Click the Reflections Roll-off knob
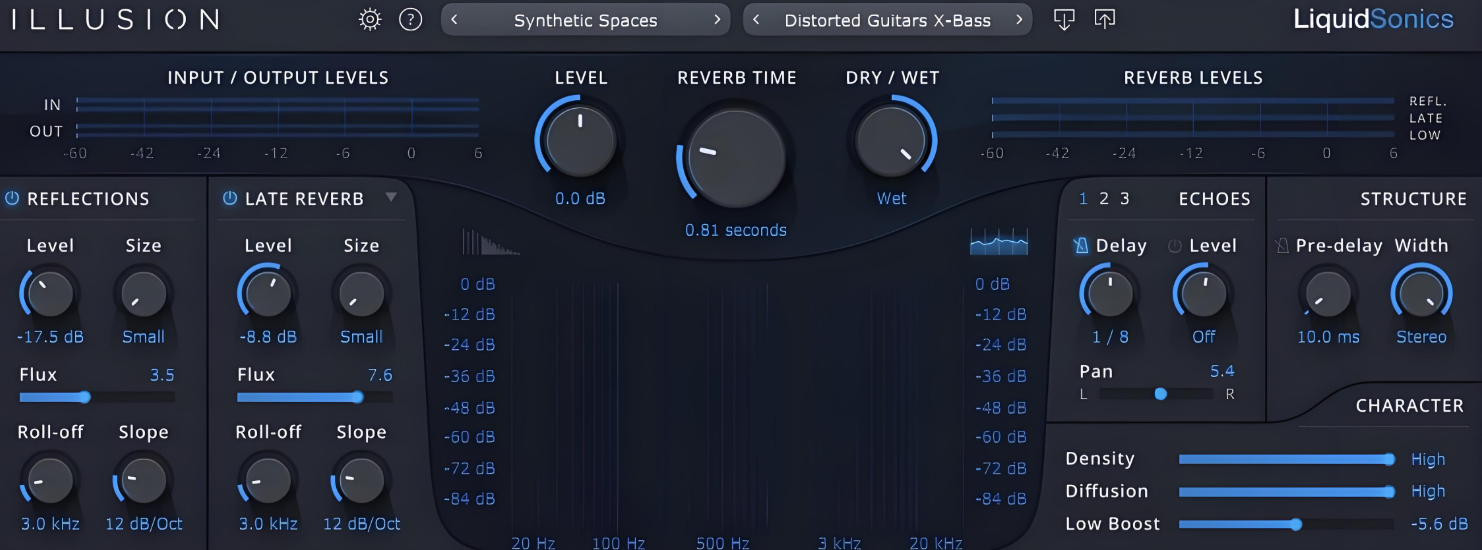The width and height of the screenshot is (1482, 550). click(49, 481)
